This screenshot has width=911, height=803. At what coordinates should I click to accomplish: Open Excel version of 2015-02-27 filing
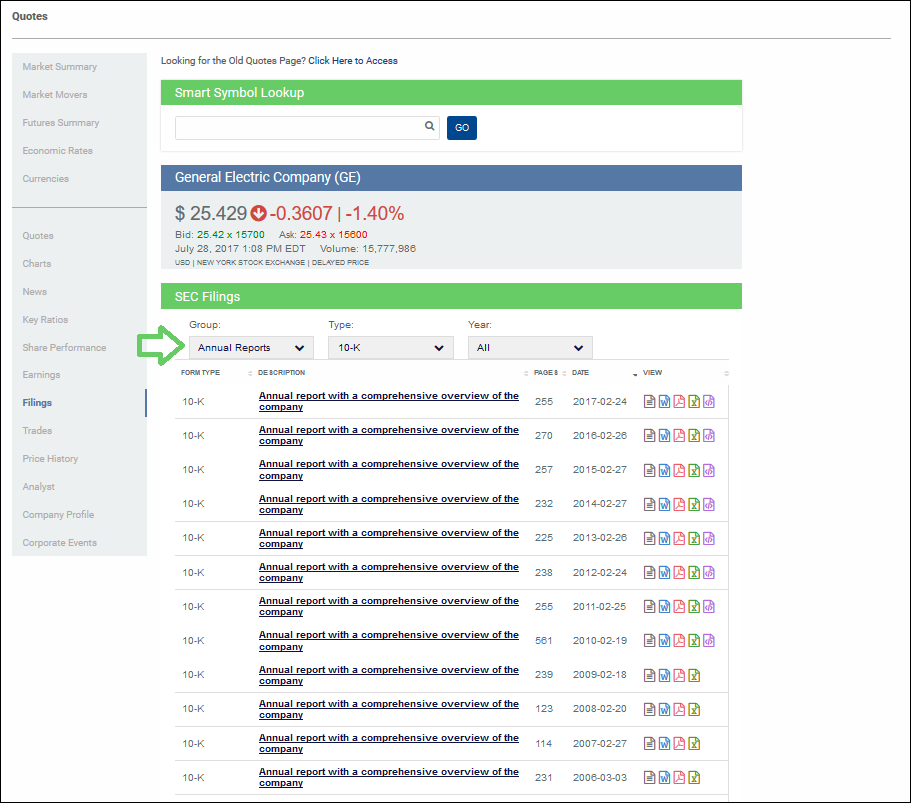[694, 470]
